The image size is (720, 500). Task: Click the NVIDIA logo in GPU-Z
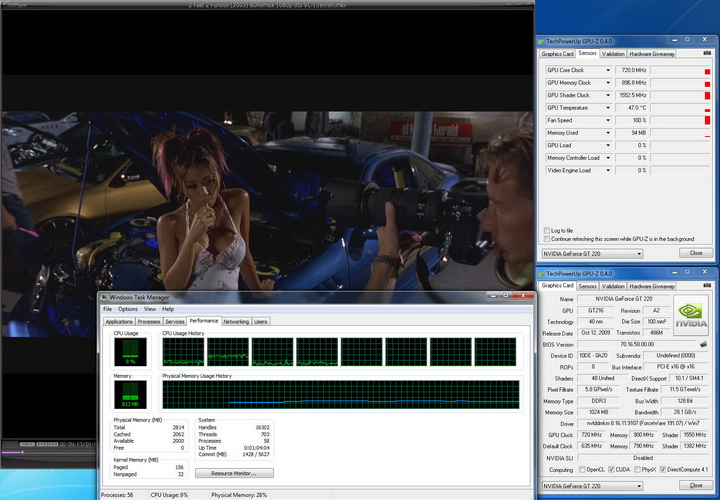point(688,313)
